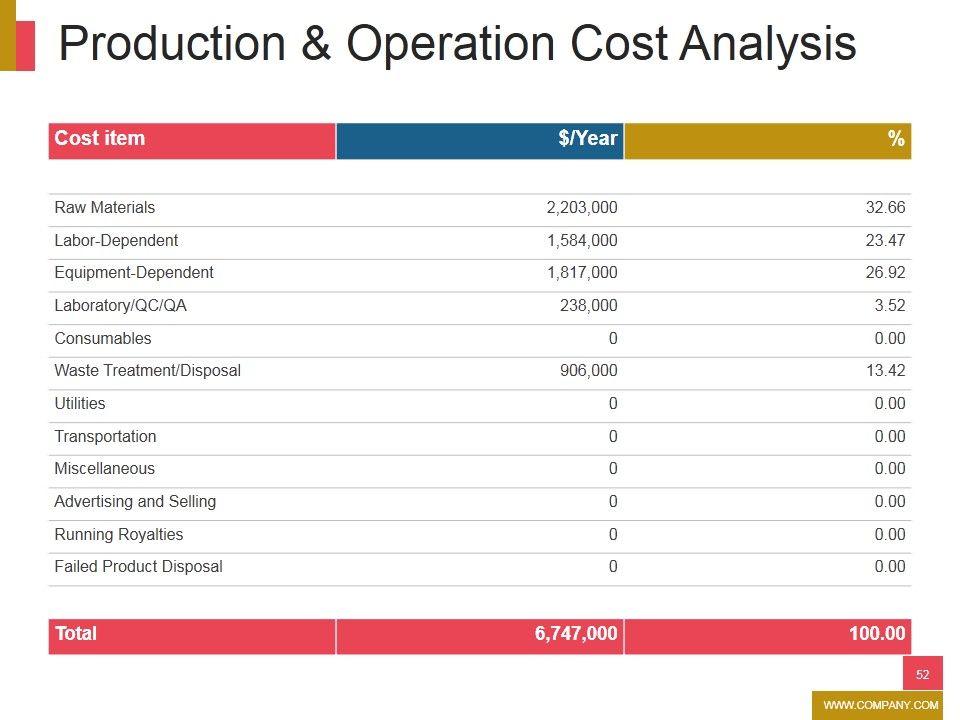Select the 'Failed Product Disposal' row label
This screenshot has width=960, height=720.
click(138, 567)
